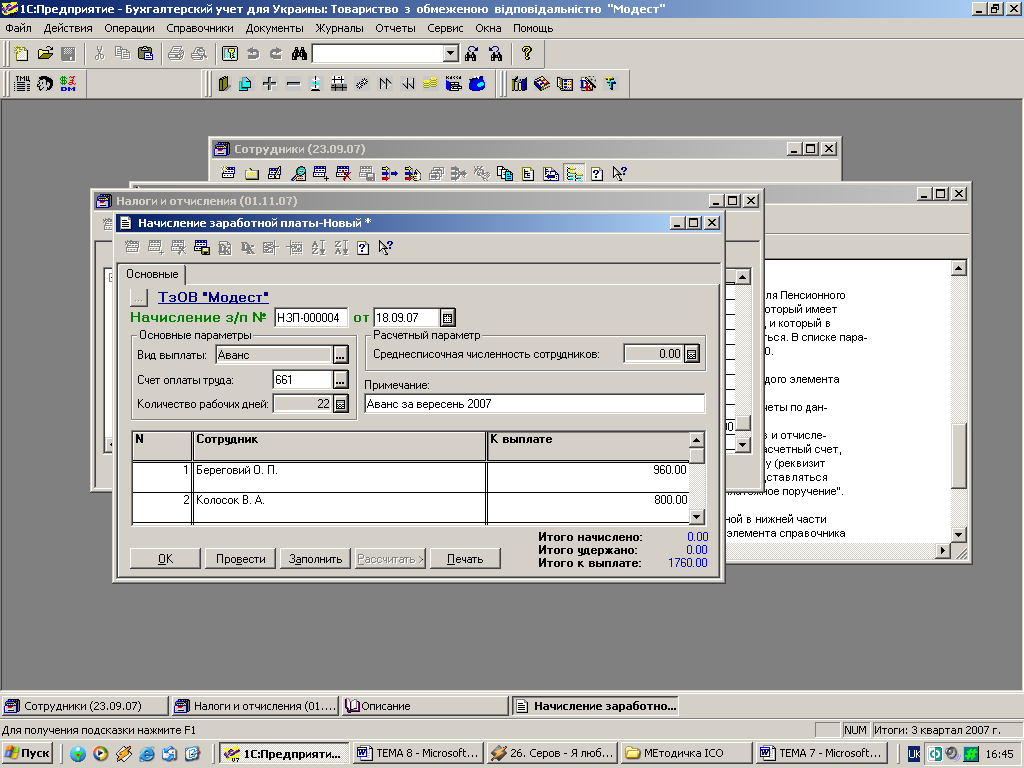Viewport: 1024px width, 768px height.
Task: Click the yellow question mark Help icon
Action: click(526, 54)
